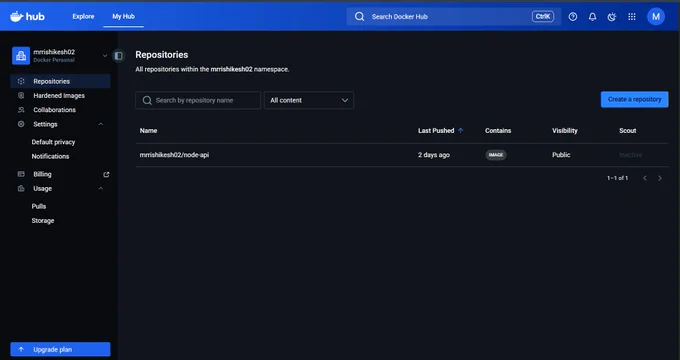Sort by the Last Pushed column header
680x360 pixels.
[436, 131]
